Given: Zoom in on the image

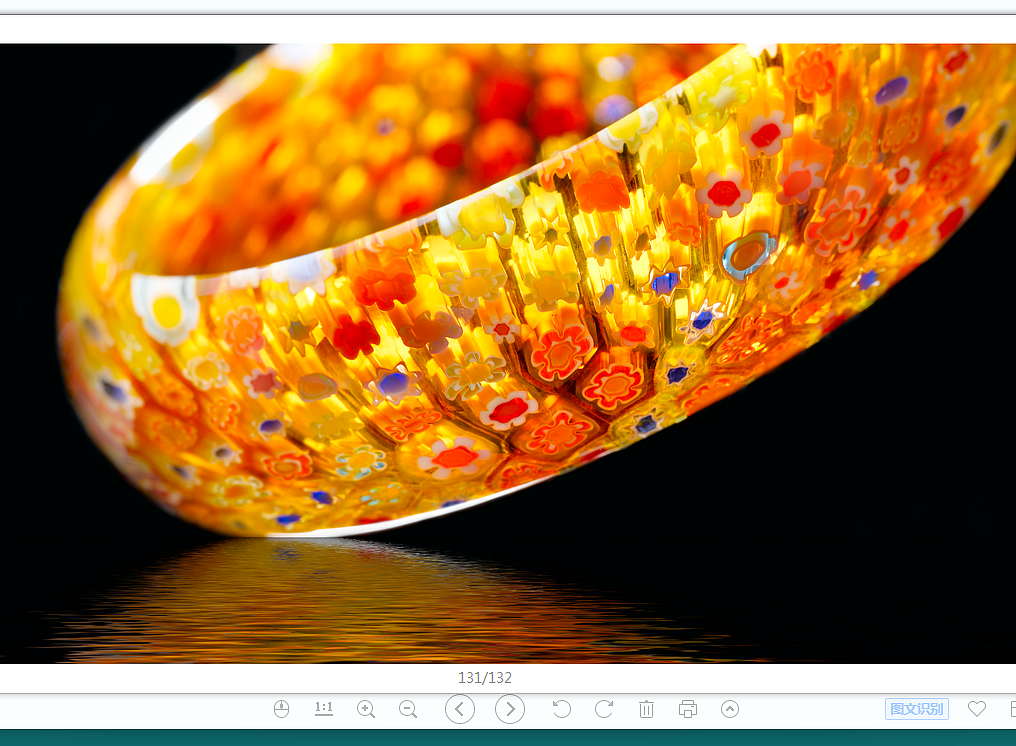Looking at the screenshot, I should (x=366, y=709).
